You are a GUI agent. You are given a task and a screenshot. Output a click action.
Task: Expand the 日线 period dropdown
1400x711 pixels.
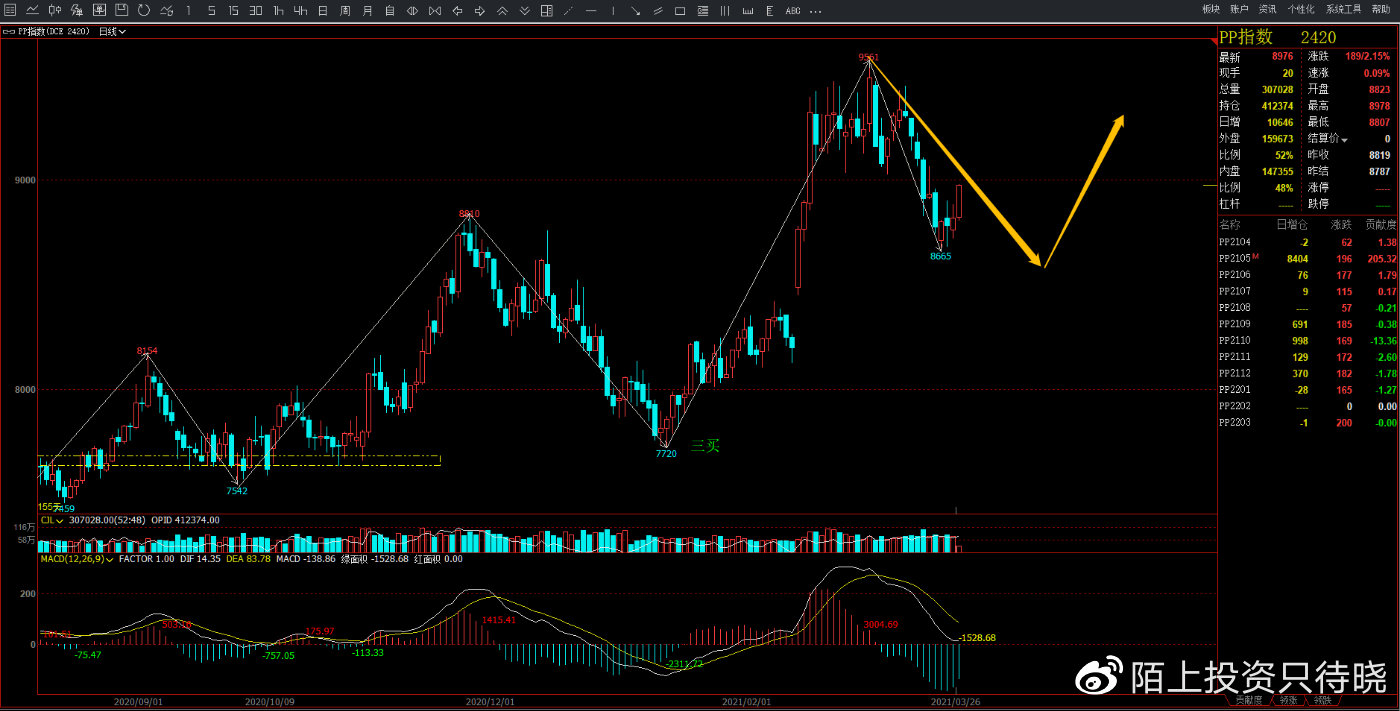point(112,31)
